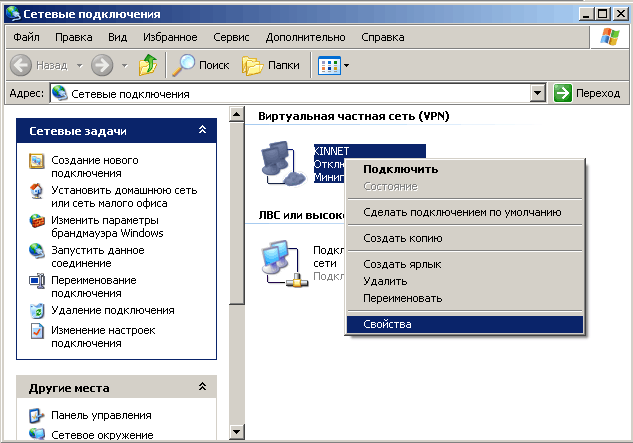Expand the address bar dropdown list

point(538,93)
